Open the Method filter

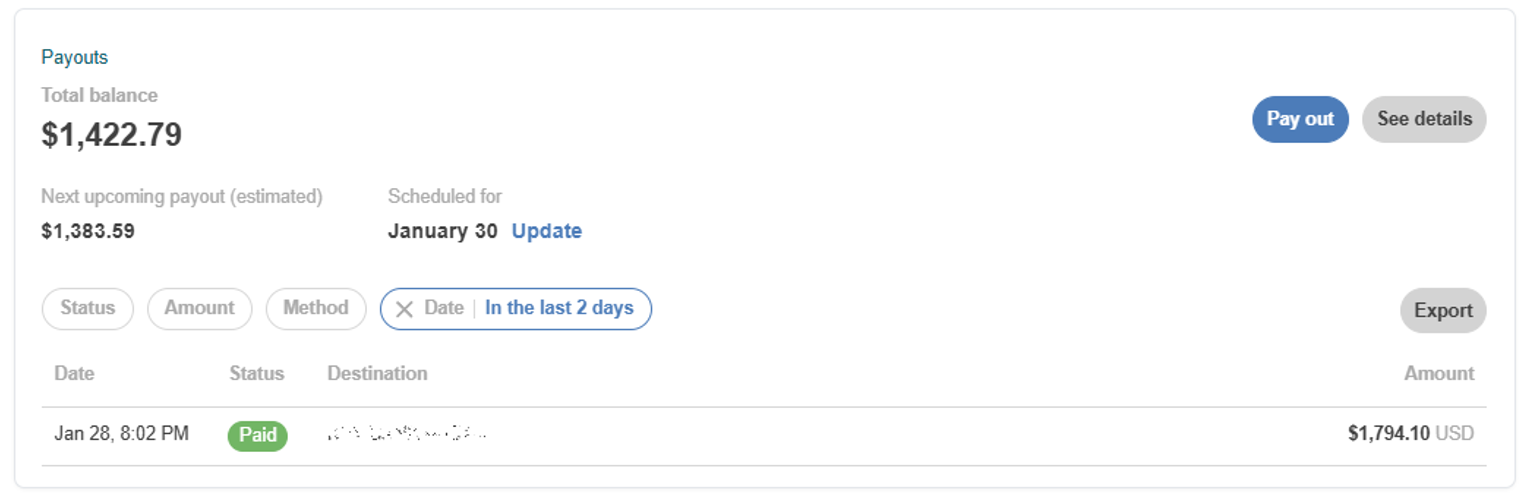315,308
